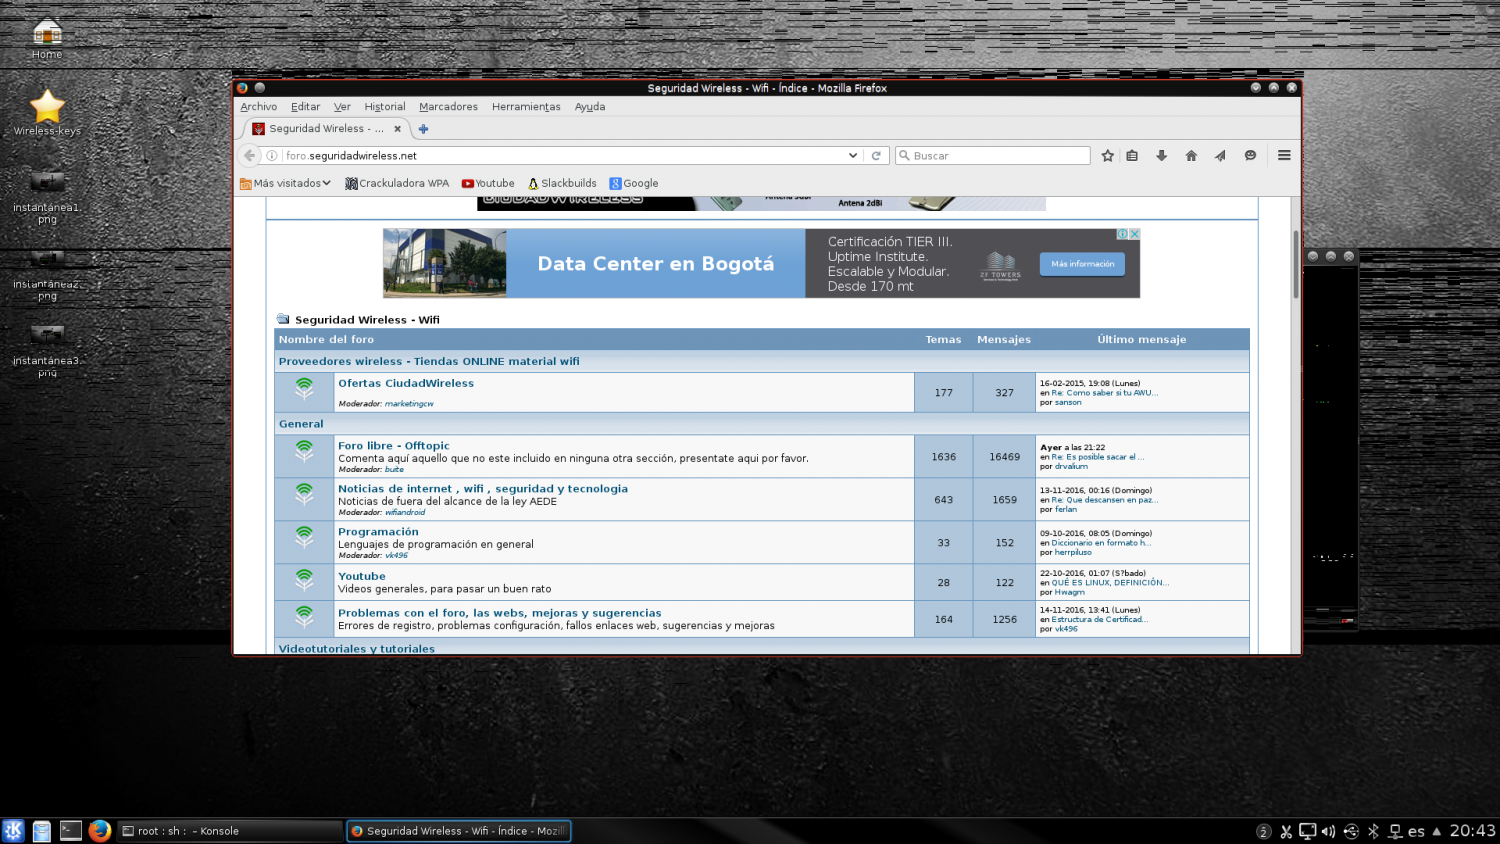
Task: Click the Más información ad button
Action: [1082, 264]
